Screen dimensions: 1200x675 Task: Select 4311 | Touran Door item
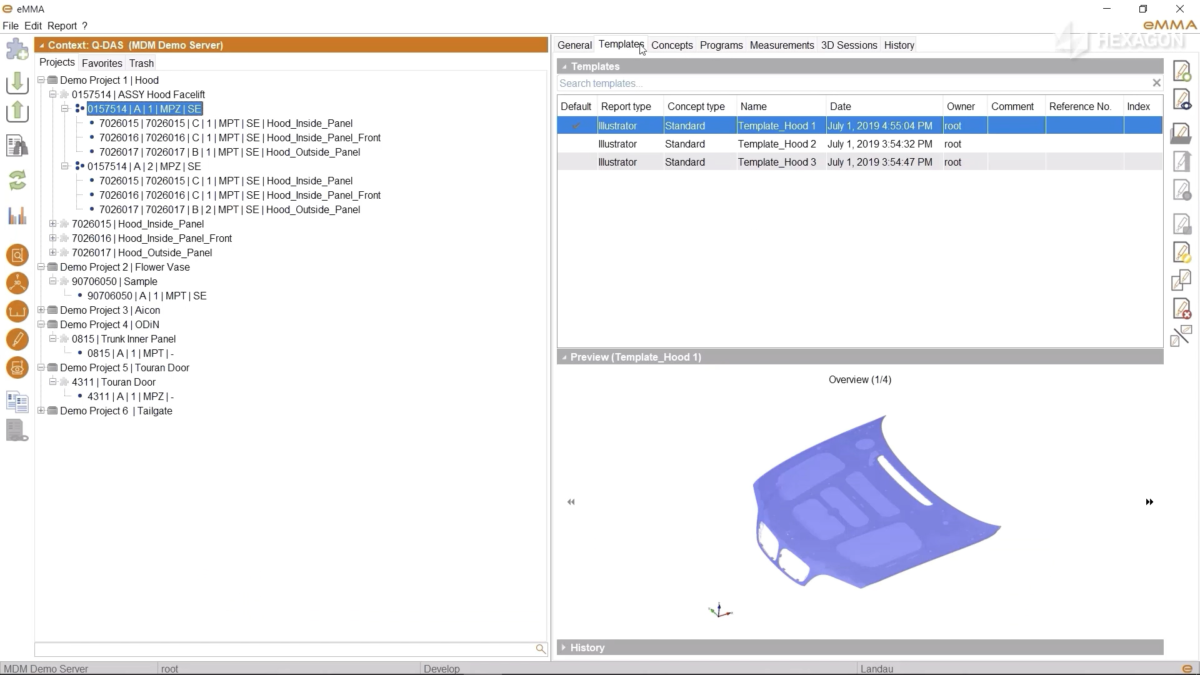tap(113, 382)
